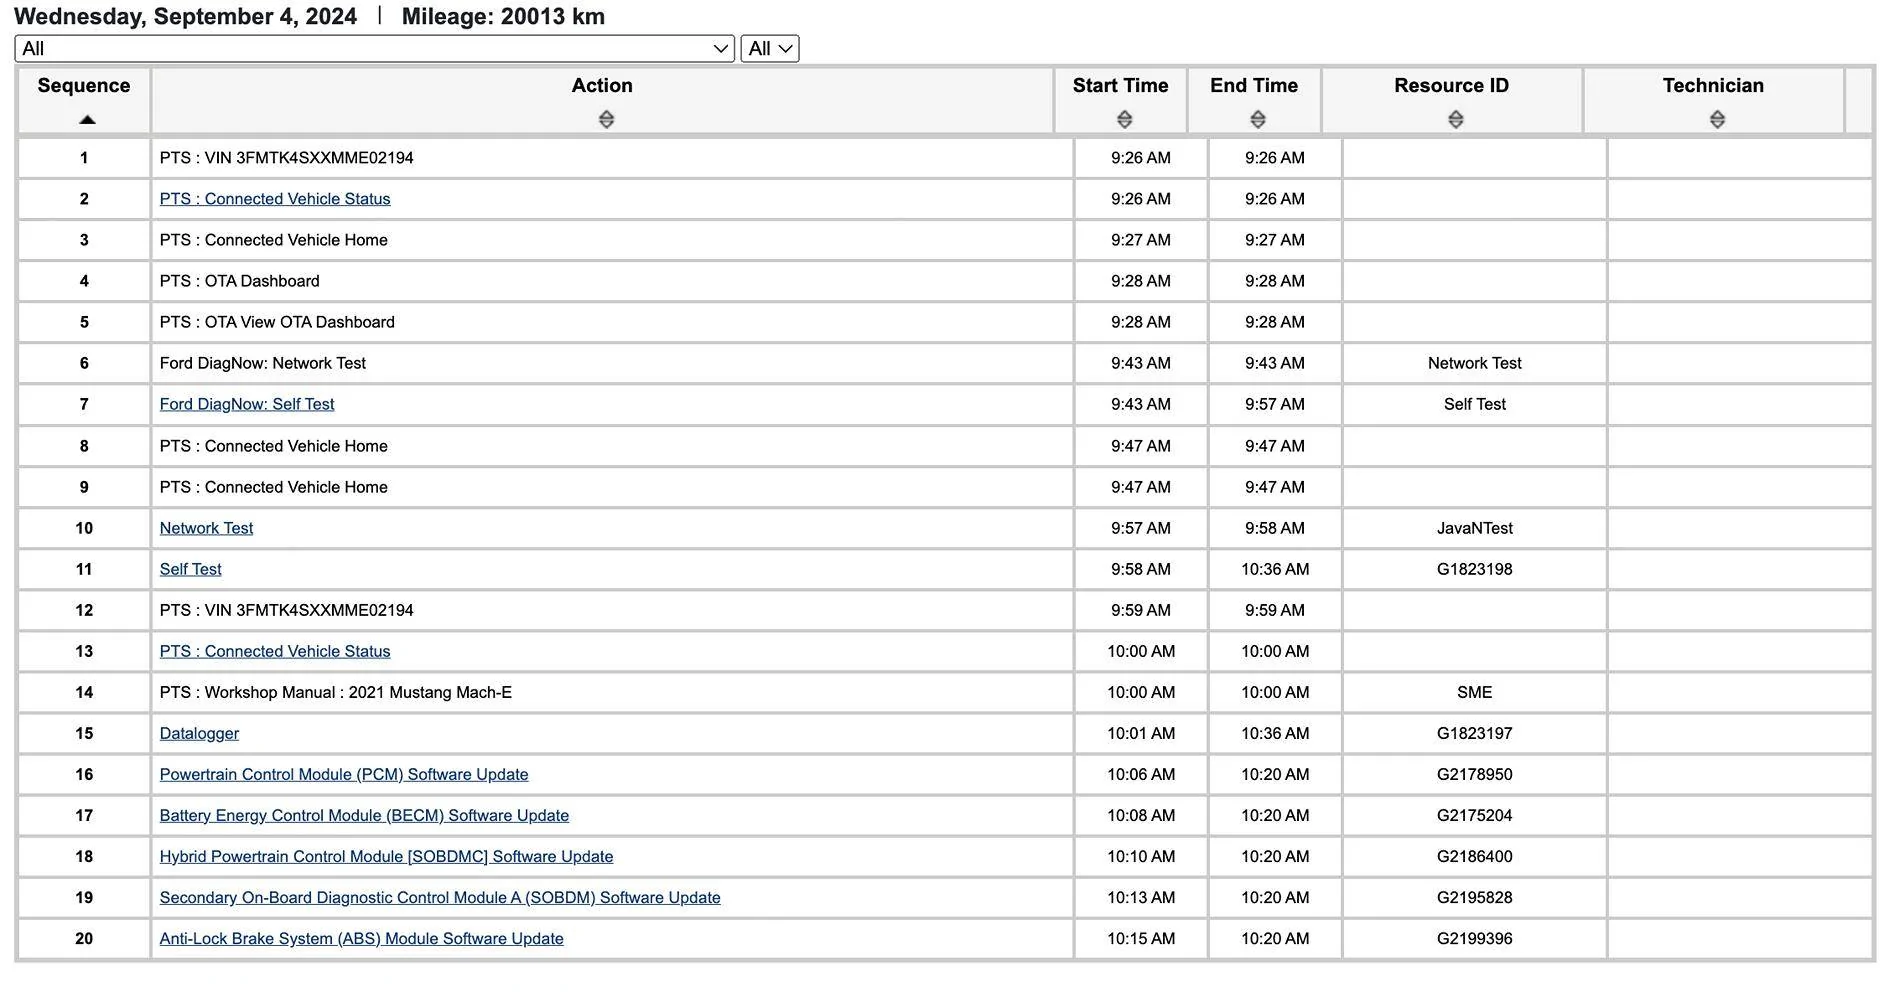
Task: Open the Network Test link in row 10
Action: click(x=206, y=528)
